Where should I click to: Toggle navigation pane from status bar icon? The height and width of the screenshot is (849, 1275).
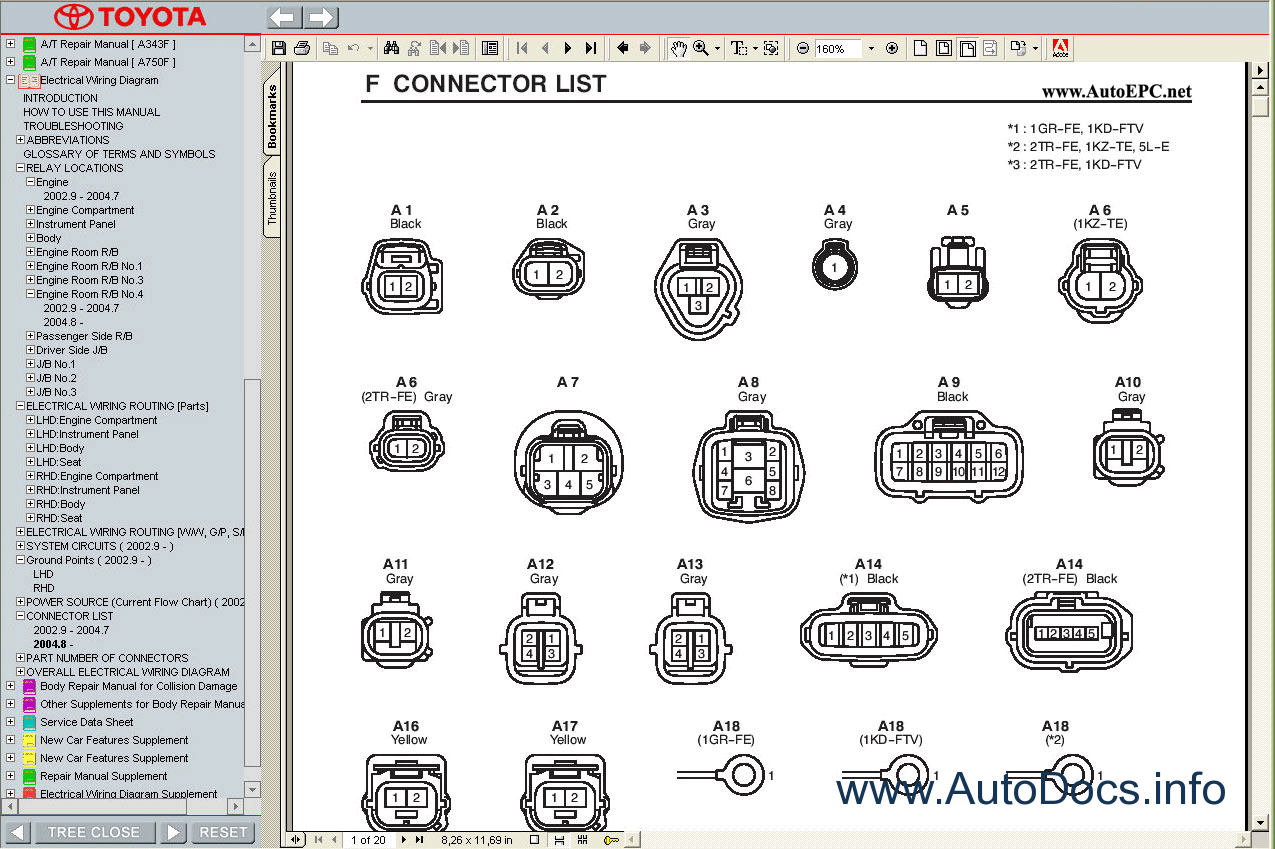[296, 840]
